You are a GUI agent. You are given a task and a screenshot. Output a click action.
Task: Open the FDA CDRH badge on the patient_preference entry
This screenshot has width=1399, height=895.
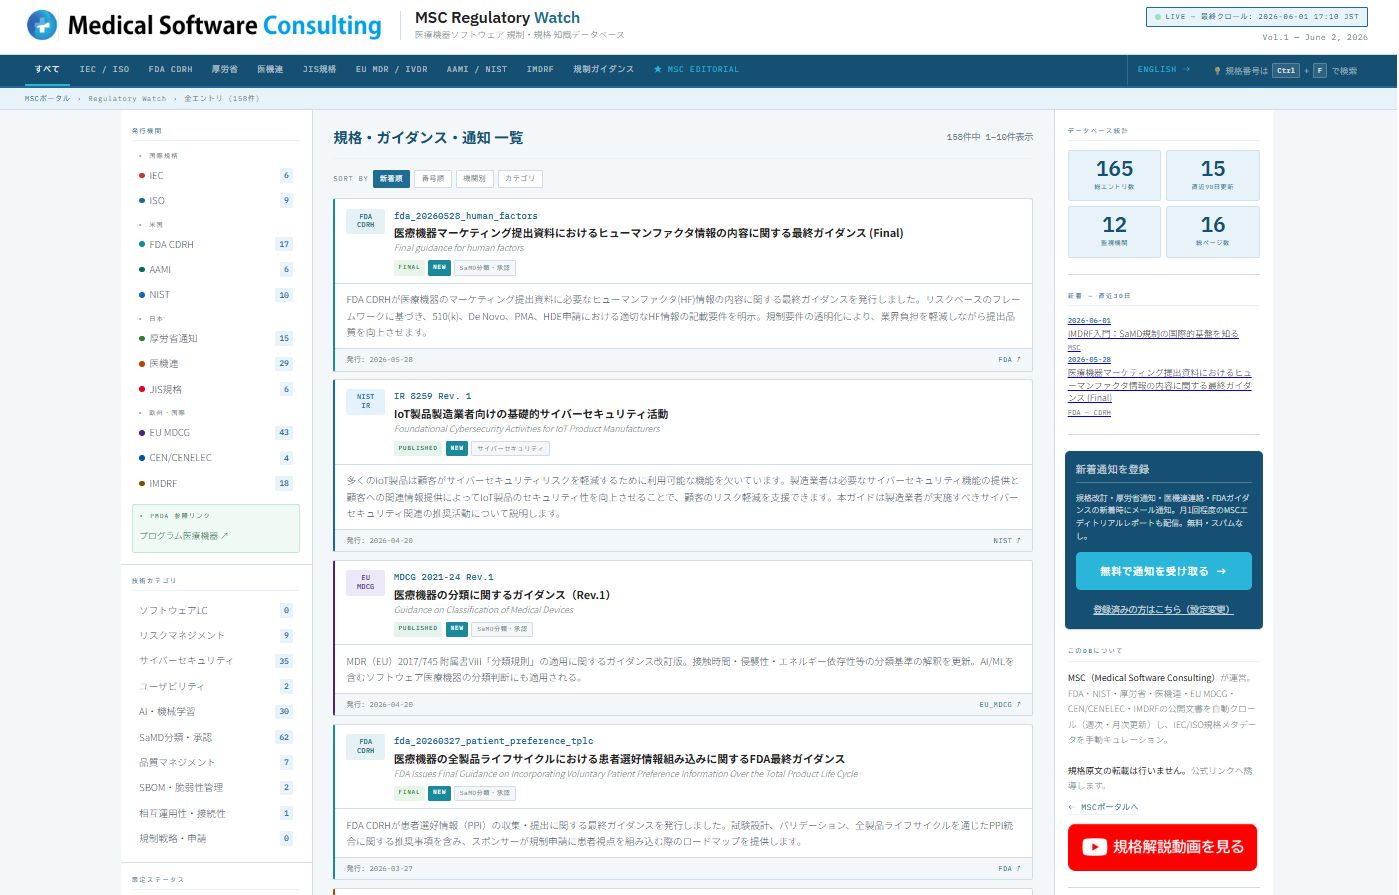tap(366, 746)
